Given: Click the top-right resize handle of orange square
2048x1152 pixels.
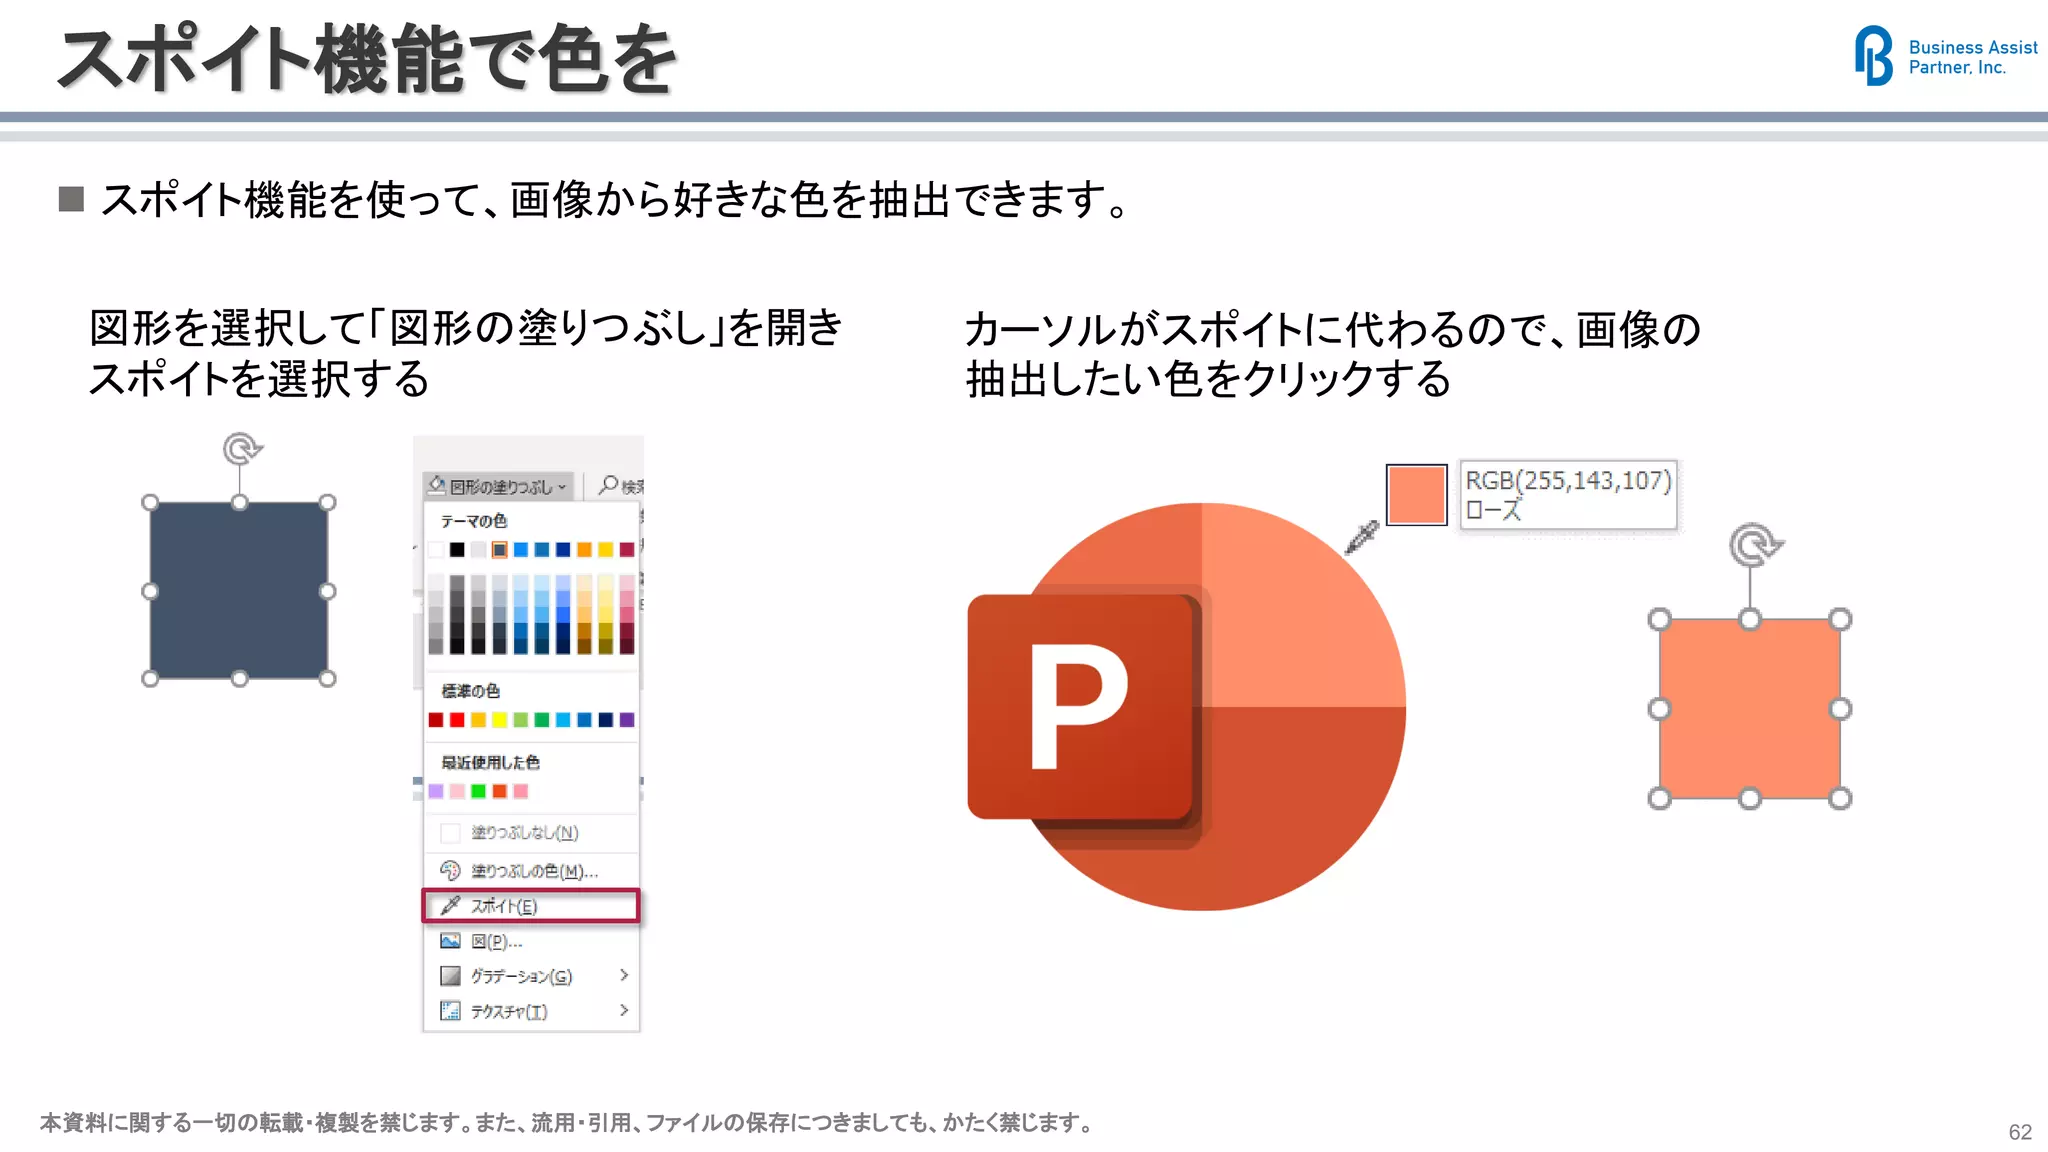Looking at the screenshot, I should [1840, 619].
